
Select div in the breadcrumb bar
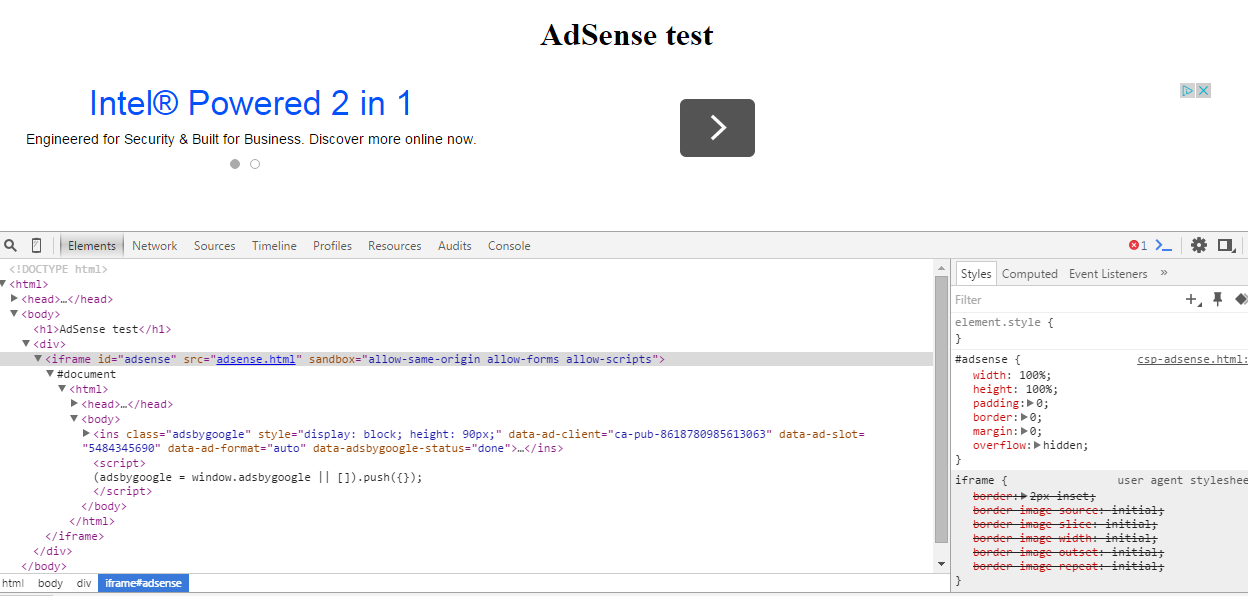(84, 583)
